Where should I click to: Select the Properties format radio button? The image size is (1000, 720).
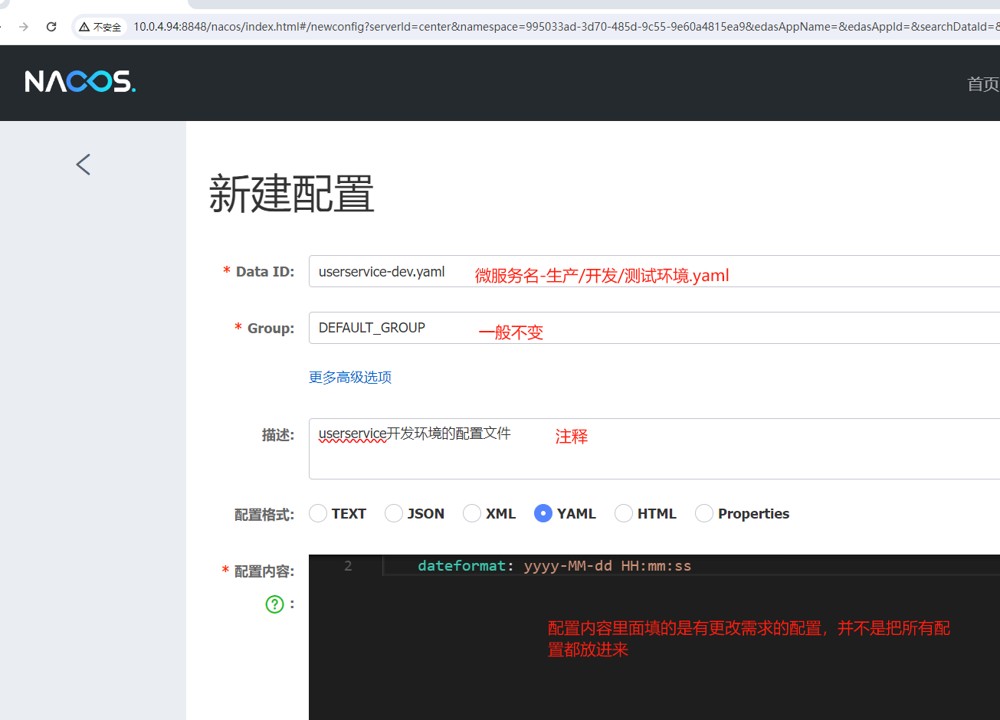tap(704, 513)
